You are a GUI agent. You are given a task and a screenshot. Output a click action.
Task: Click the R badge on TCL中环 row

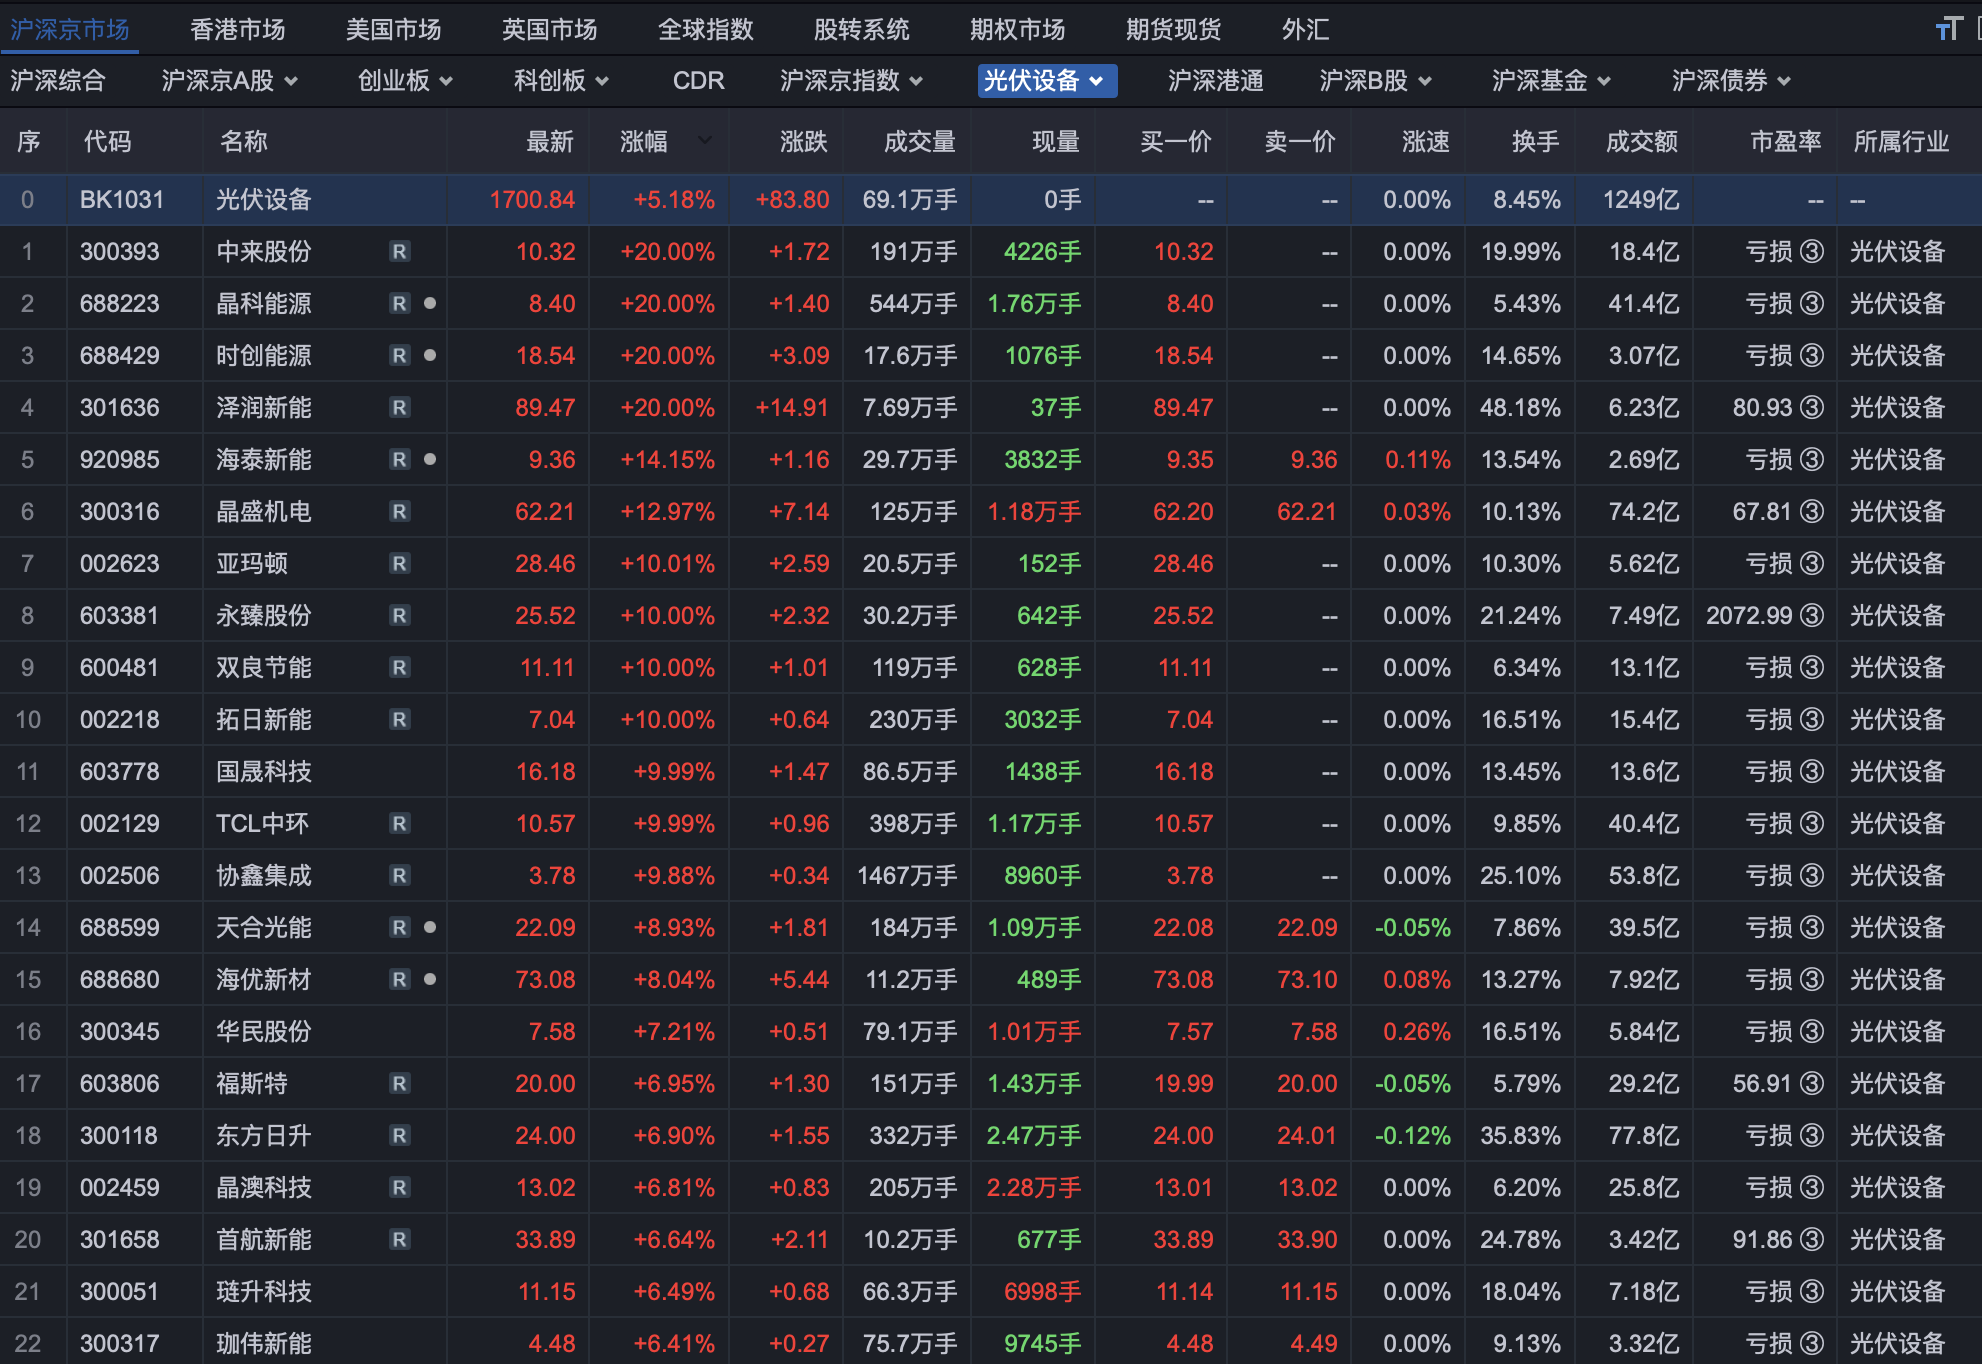point(399,824)
